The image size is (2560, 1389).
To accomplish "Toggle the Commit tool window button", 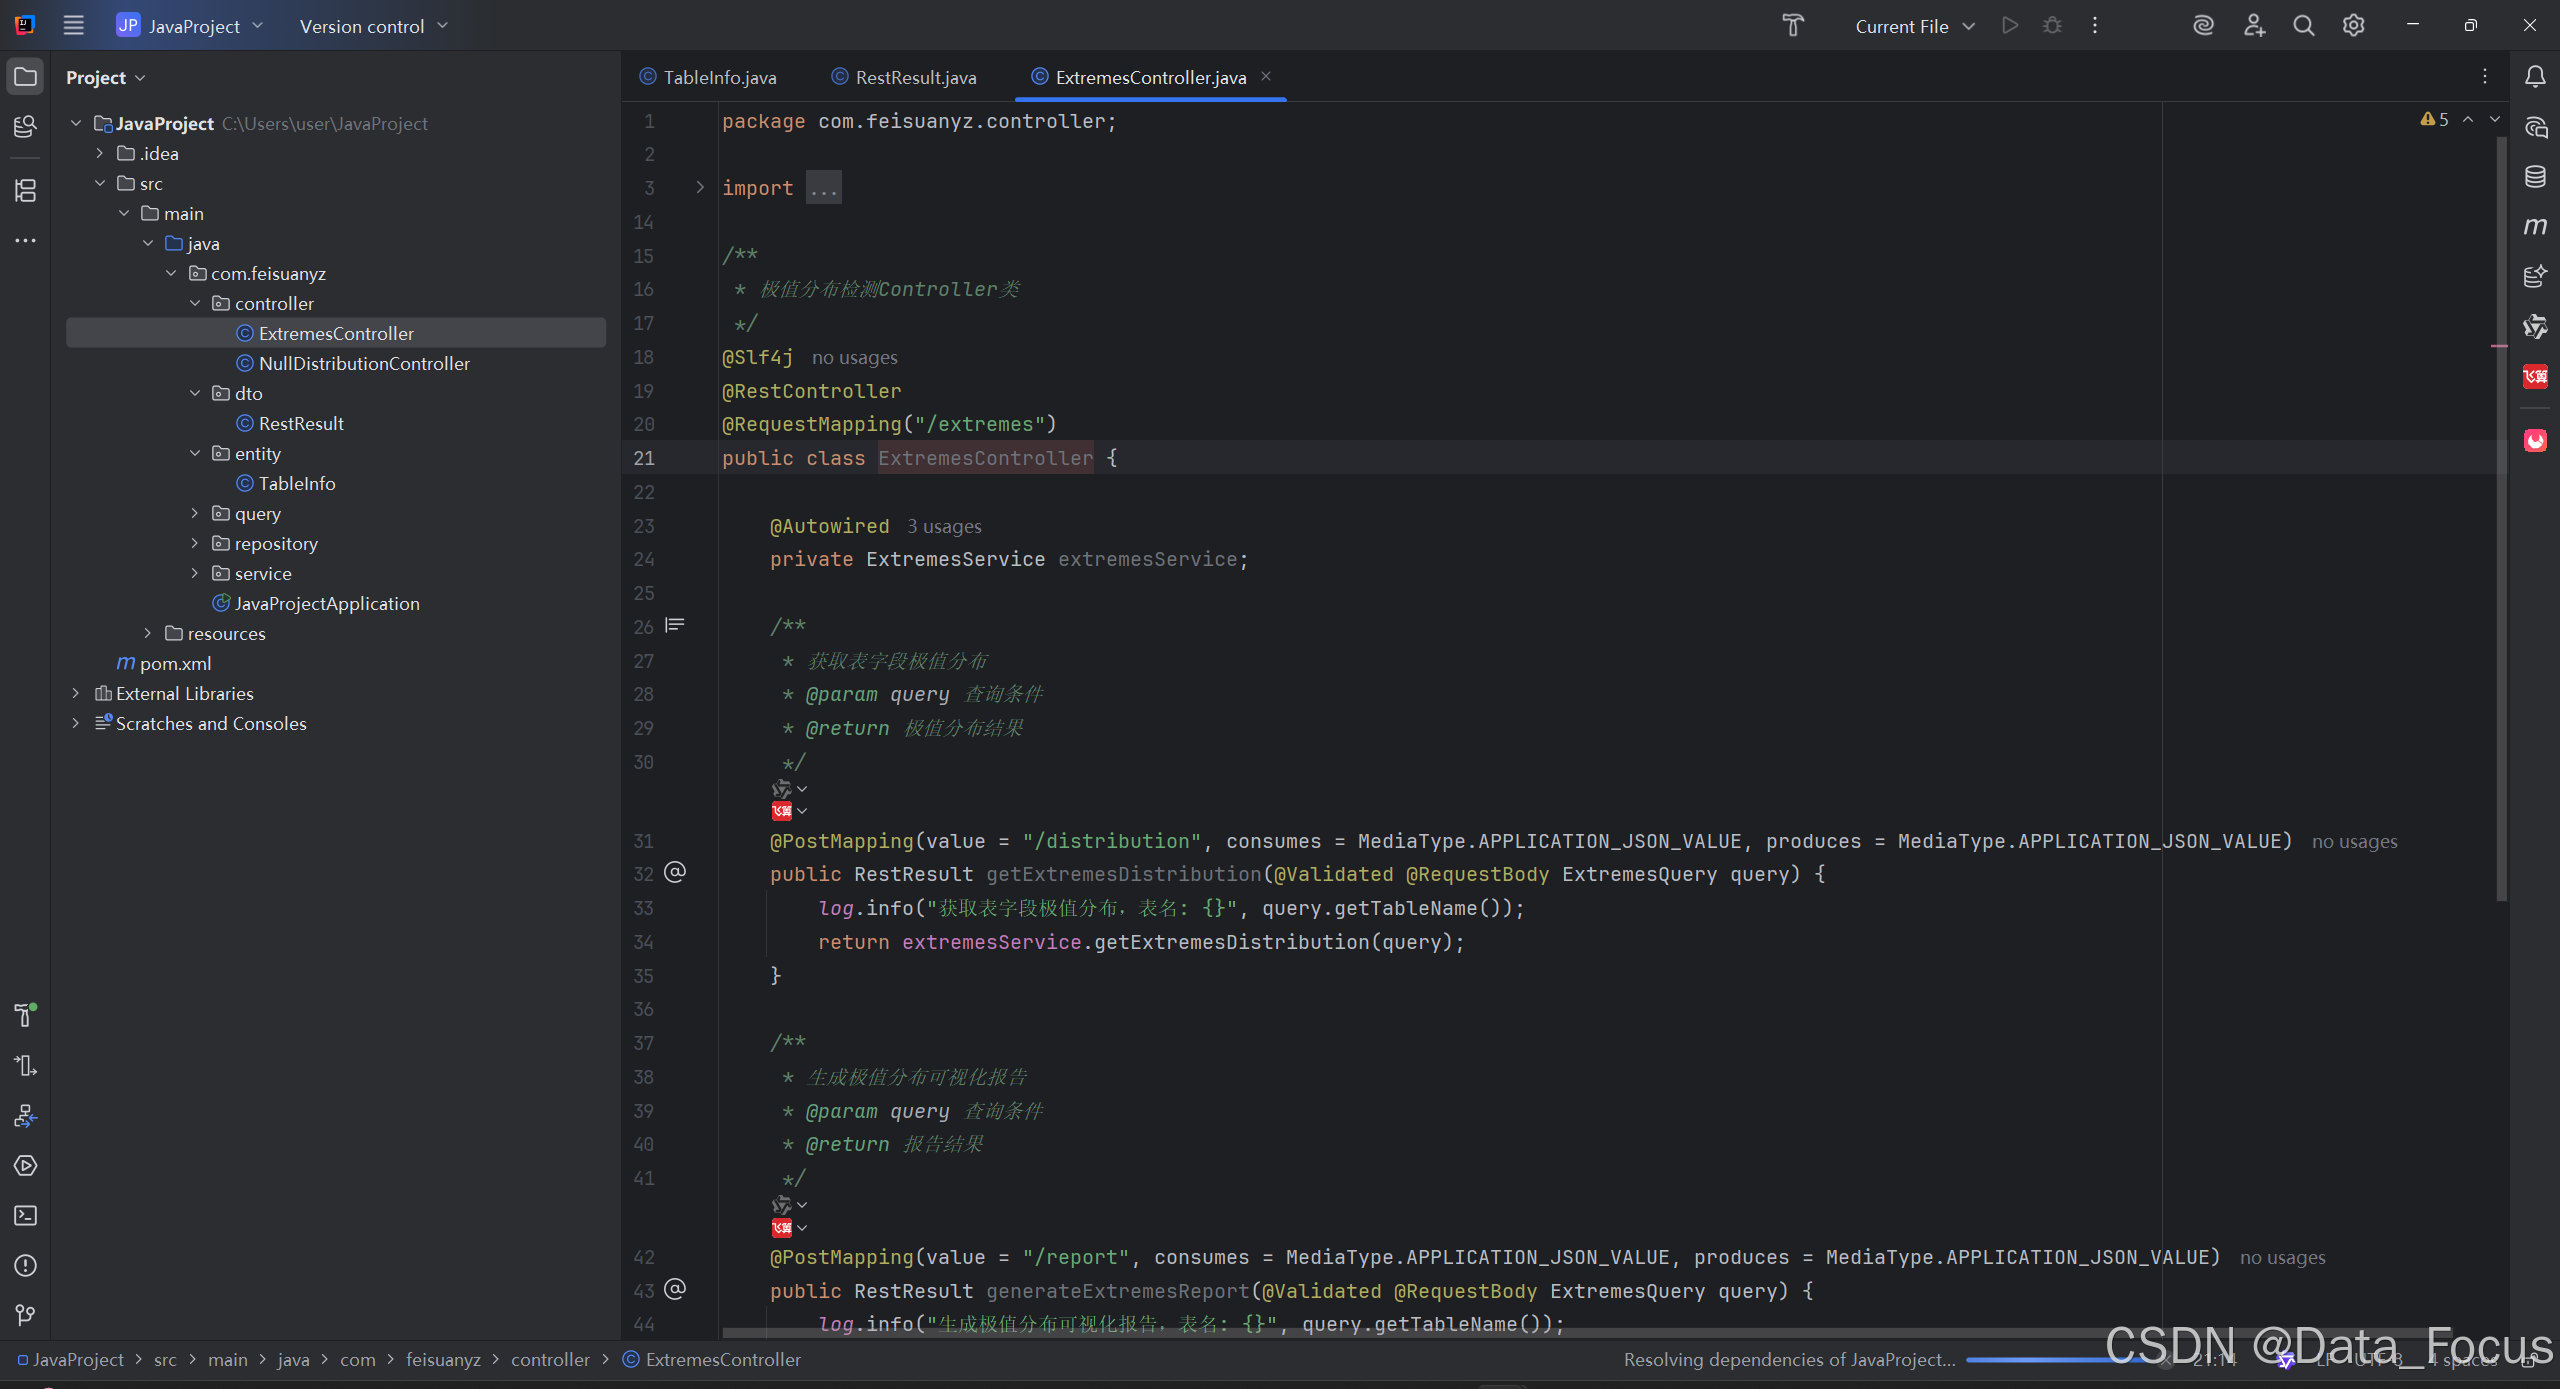I will (25, 127).
